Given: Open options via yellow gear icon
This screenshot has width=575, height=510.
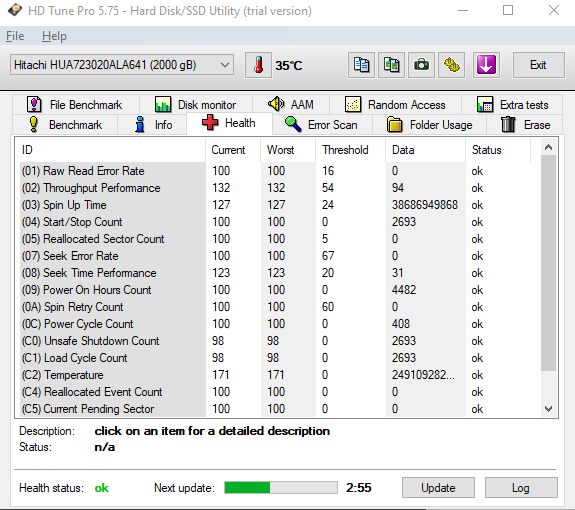Looking at the screenshot, I should point(451,65).
